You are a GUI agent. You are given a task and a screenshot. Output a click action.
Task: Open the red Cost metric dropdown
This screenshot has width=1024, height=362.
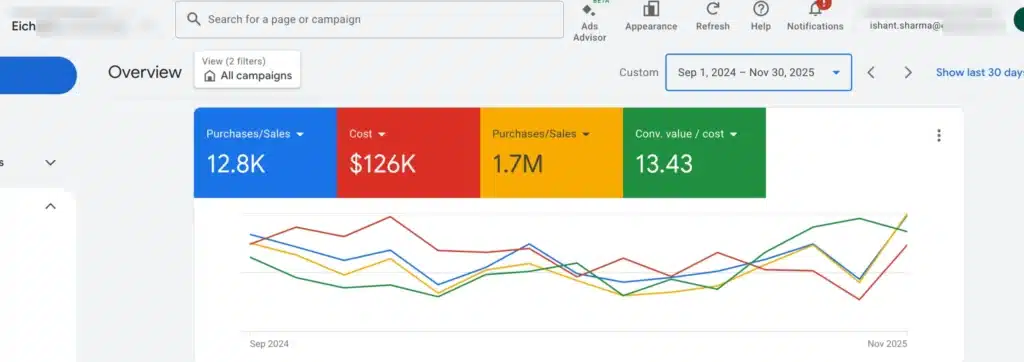[368, 134]
